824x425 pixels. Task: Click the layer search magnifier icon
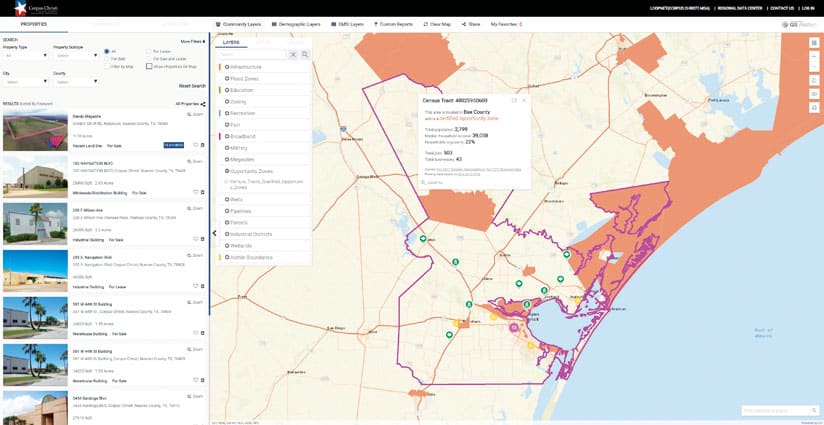305,54
